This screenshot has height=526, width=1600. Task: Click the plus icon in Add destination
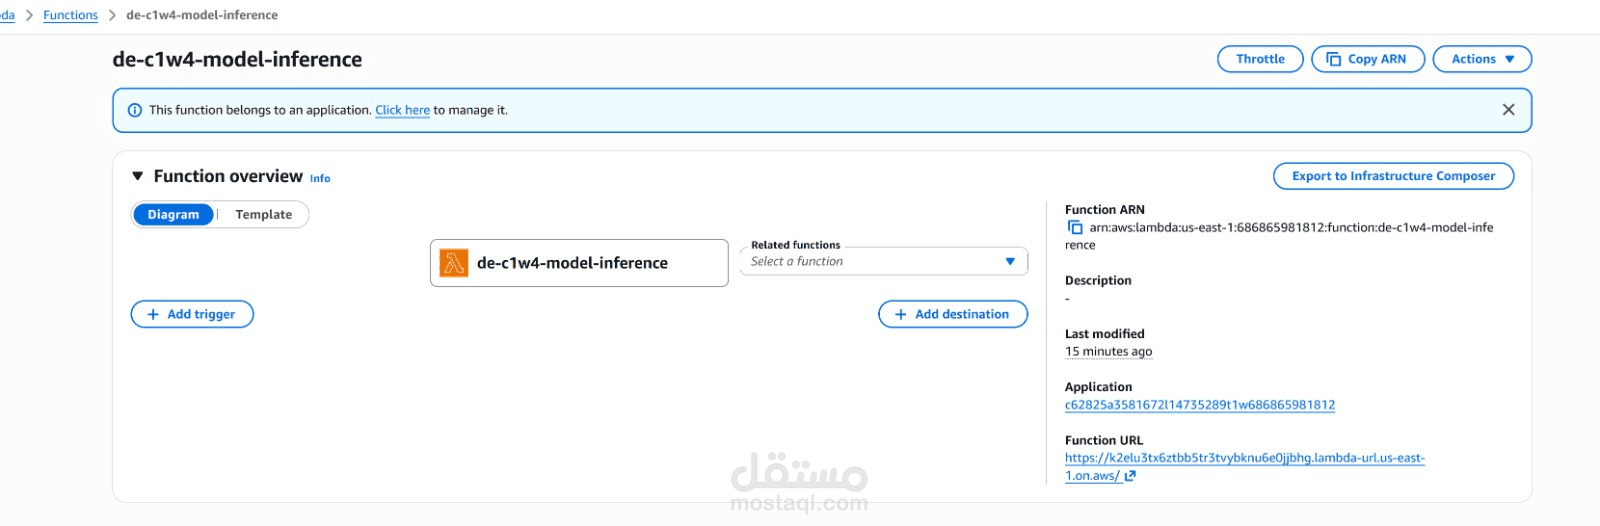[900, 314]
